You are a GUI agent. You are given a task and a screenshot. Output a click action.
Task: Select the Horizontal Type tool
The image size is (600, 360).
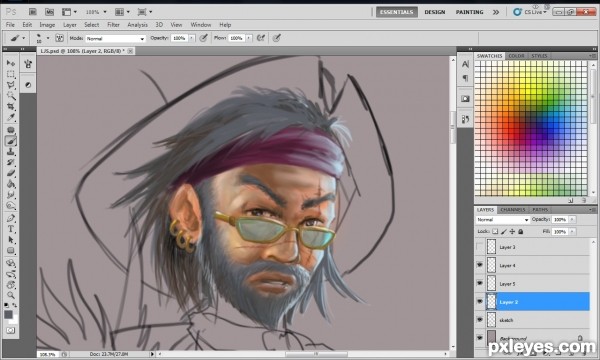coord(11,229)
